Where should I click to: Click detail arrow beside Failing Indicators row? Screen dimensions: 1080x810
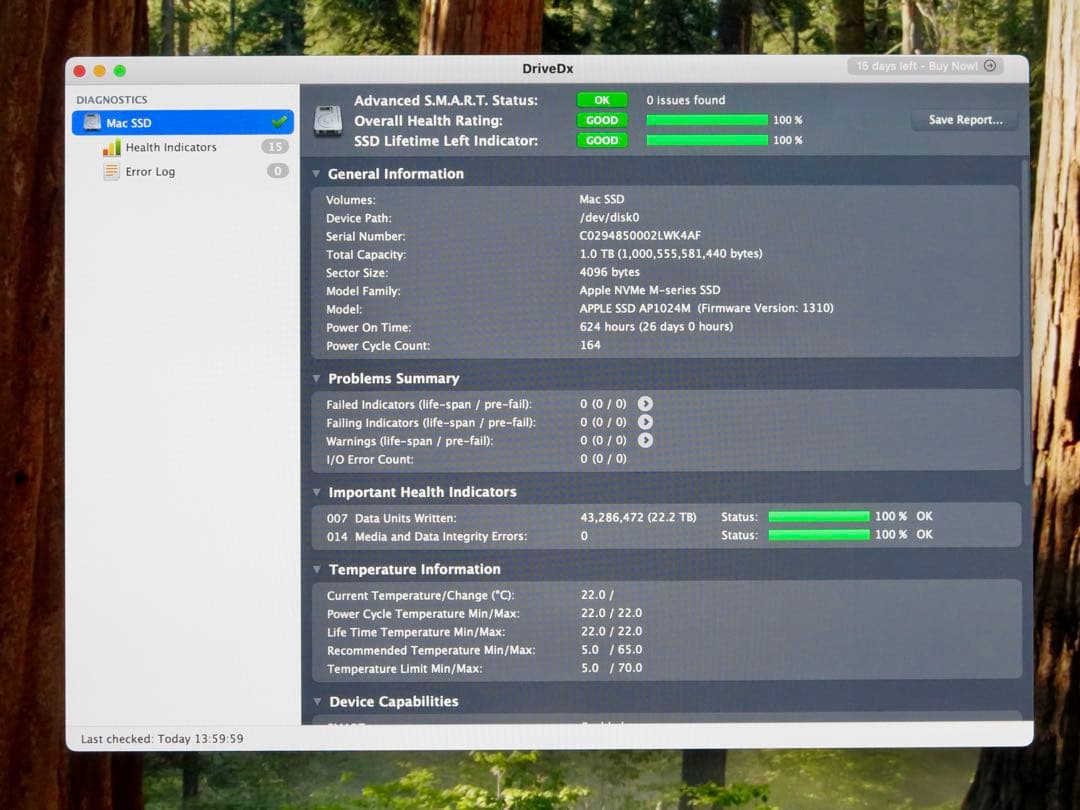(645, 422)
